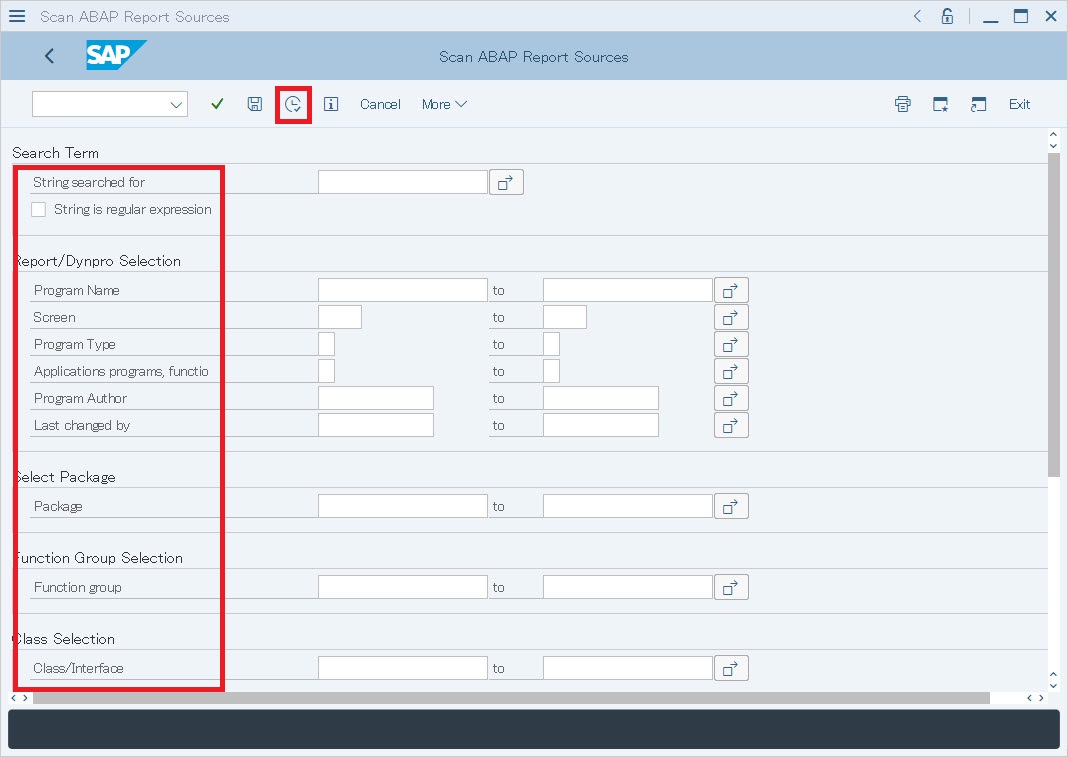Create new GUI window icon

coord(941,104)
